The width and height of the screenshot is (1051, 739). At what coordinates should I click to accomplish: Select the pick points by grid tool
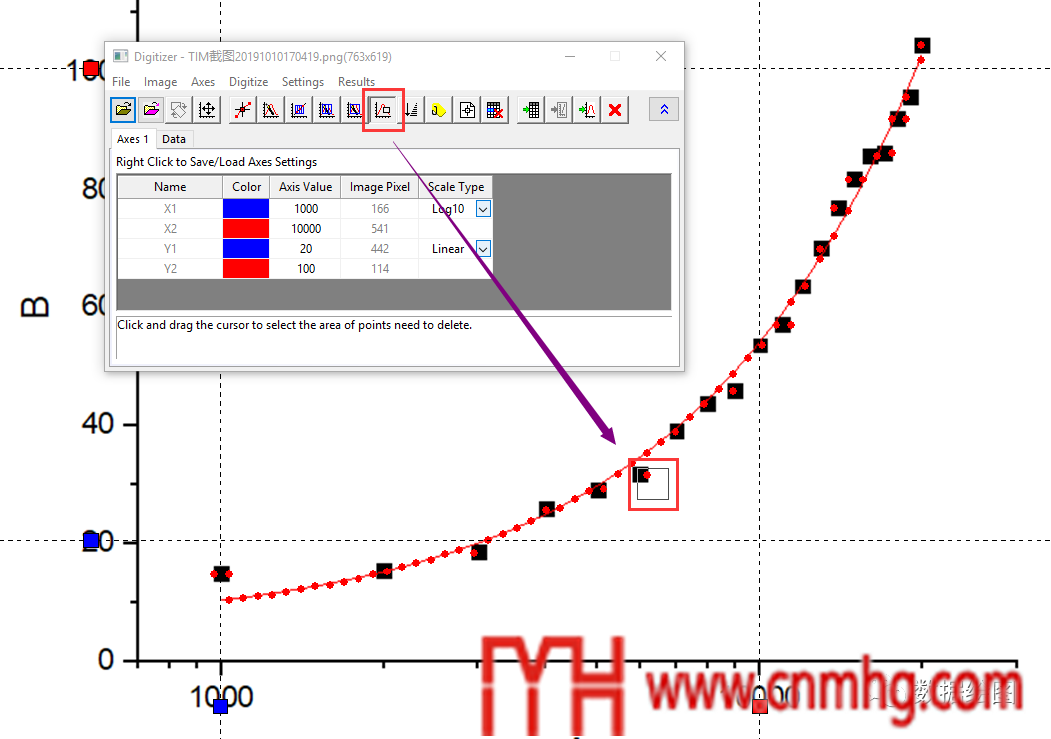299,110
